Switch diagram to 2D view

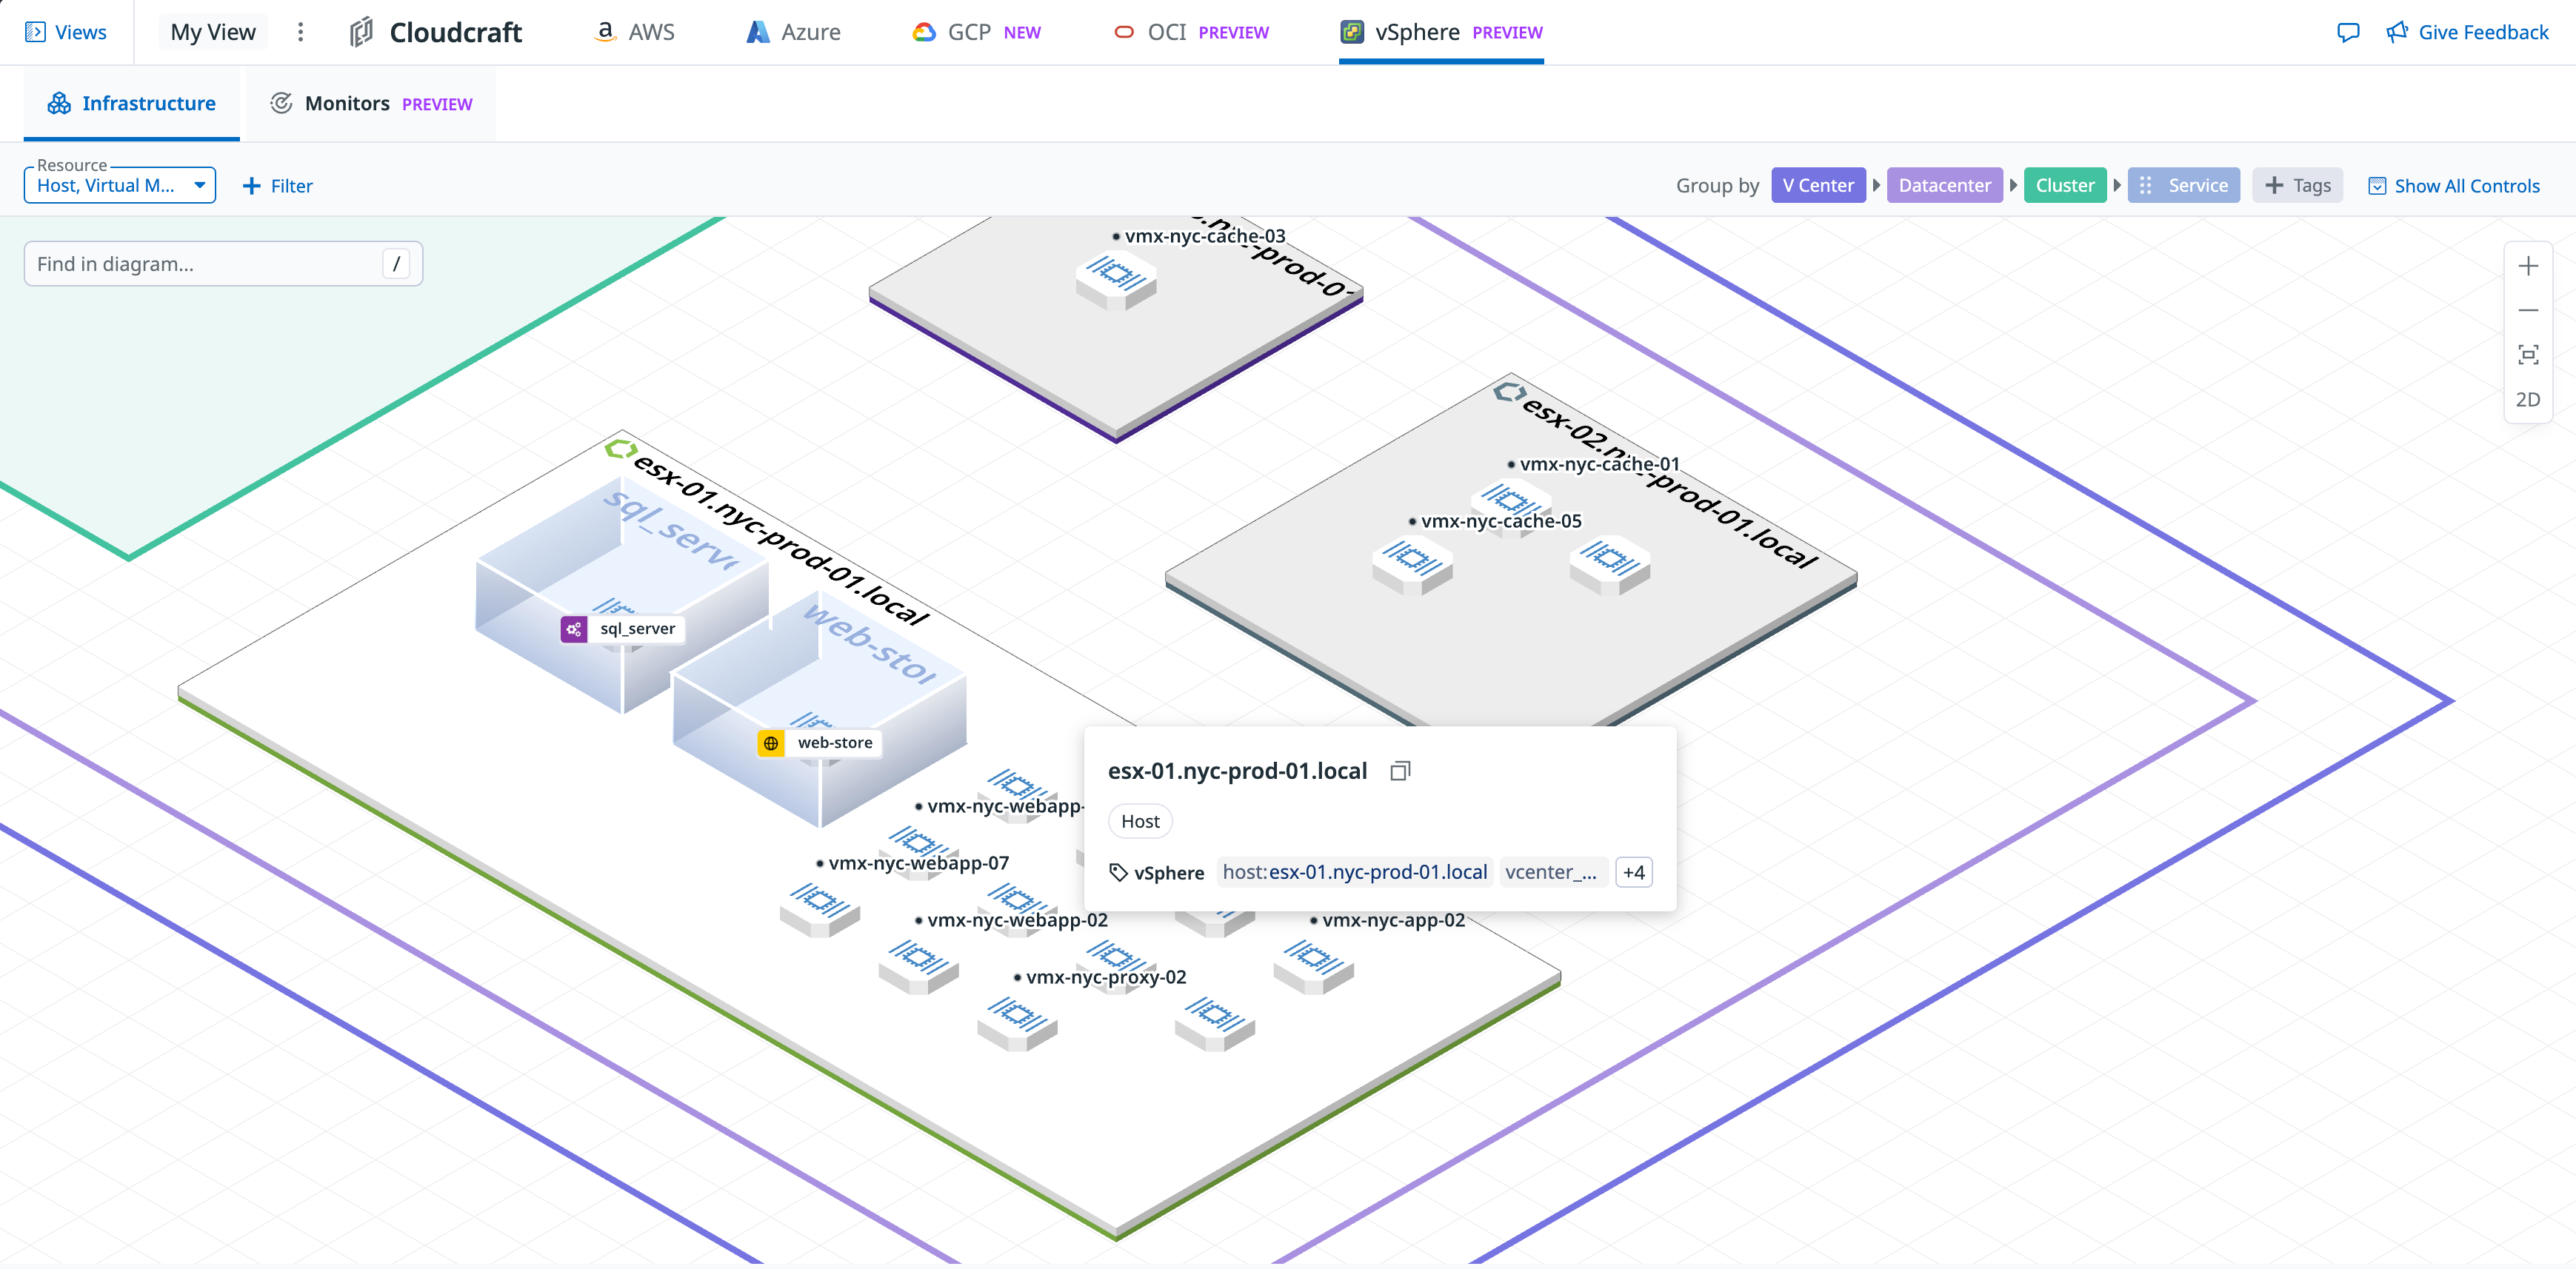pos(2528,399)
